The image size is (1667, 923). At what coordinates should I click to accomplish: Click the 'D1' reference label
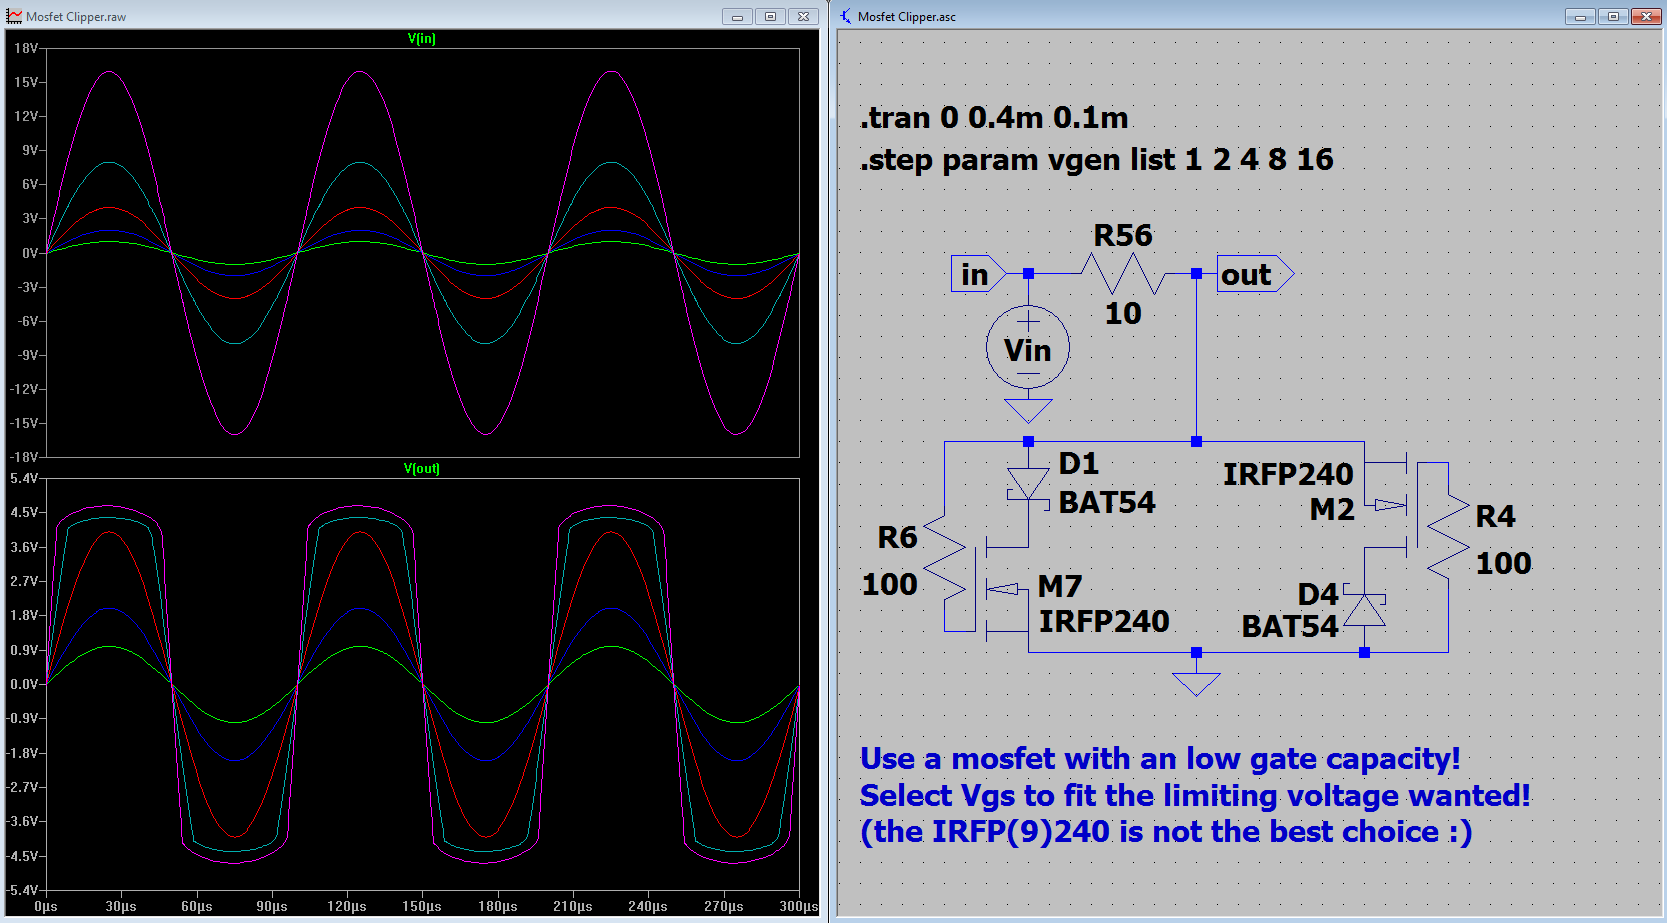pyautogui.click(x=1079, y=464)
